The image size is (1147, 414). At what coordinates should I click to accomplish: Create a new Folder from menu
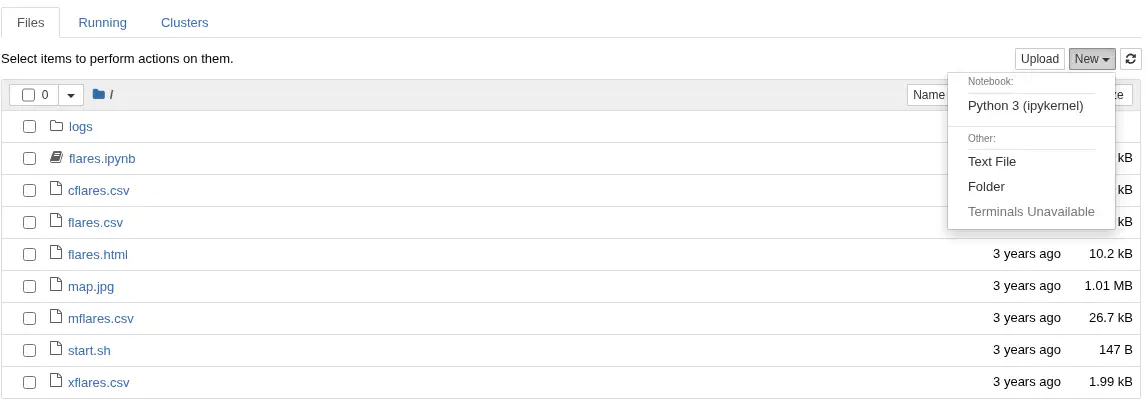[x=986, y=186]
